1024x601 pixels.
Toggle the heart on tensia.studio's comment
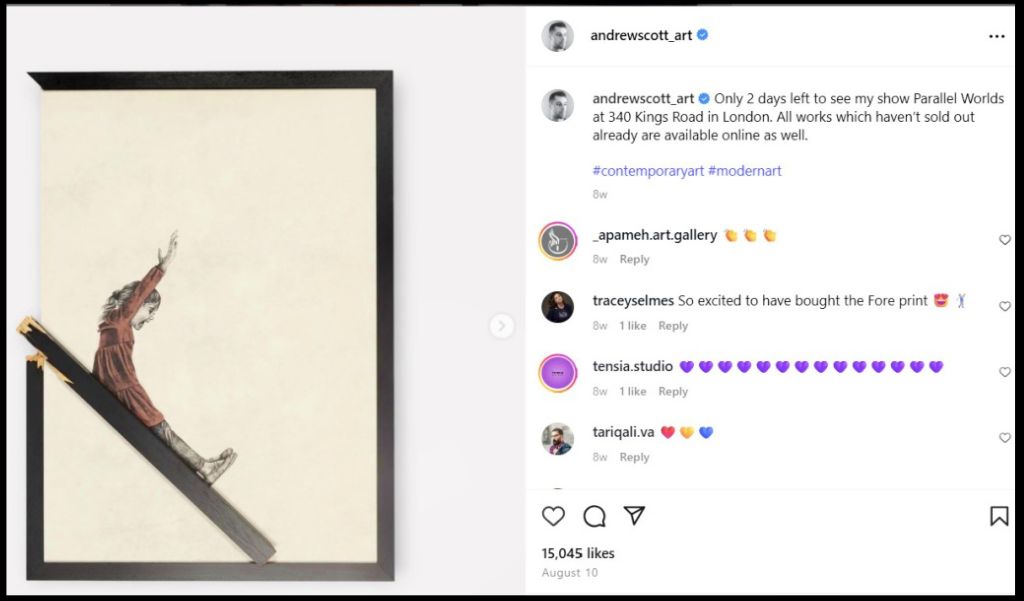pos(1005,372)
